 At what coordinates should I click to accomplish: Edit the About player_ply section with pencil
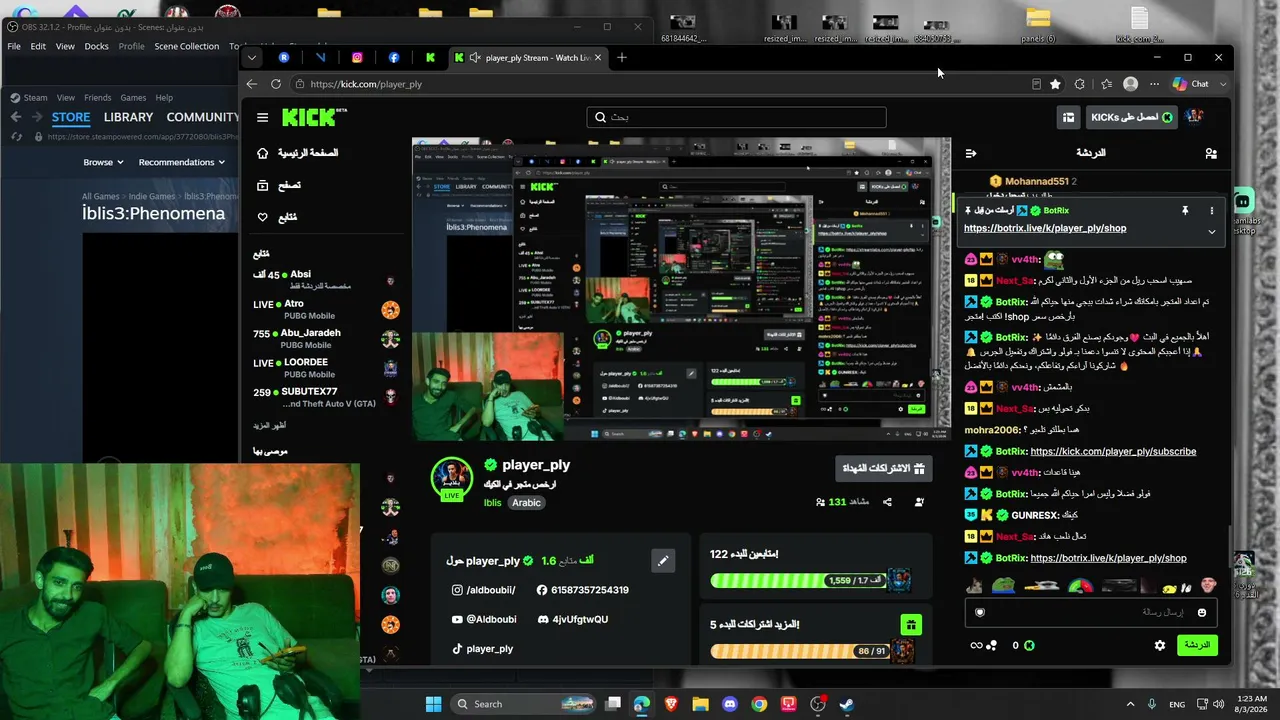(663, 561)
